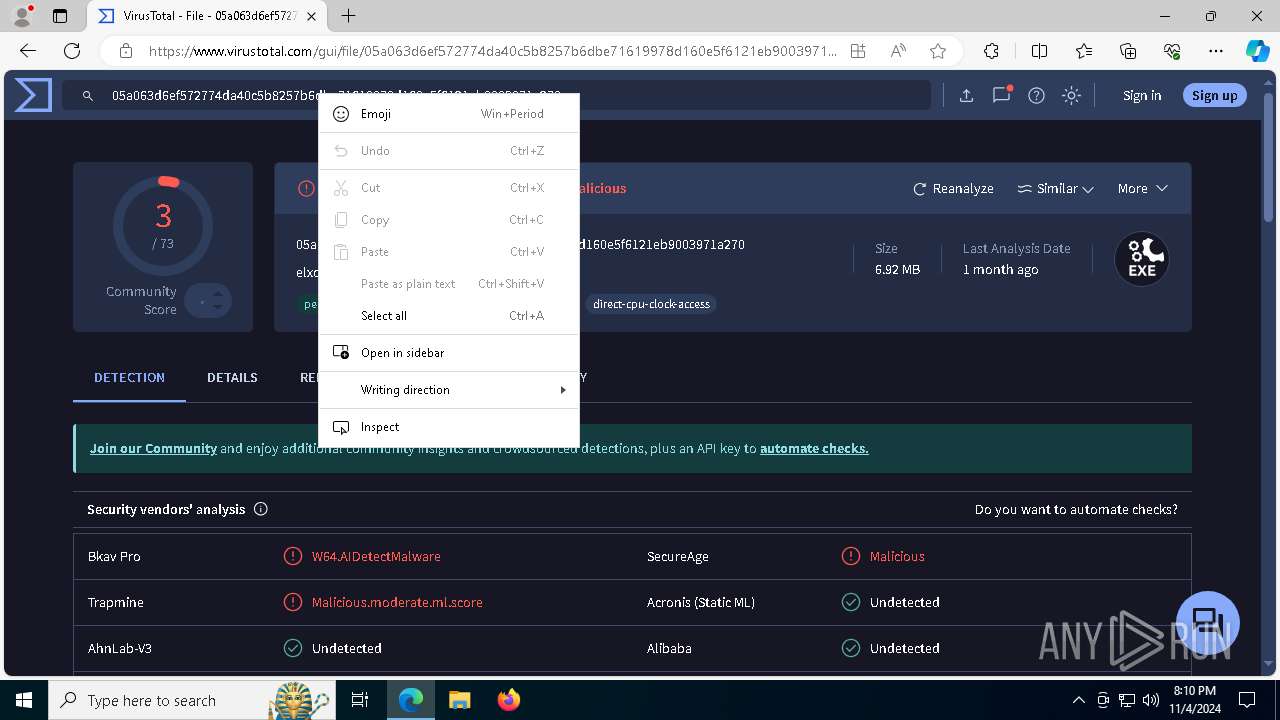Click the Sign up button
Screen dimensions: 1280x720
click(x=1214, y=95)
